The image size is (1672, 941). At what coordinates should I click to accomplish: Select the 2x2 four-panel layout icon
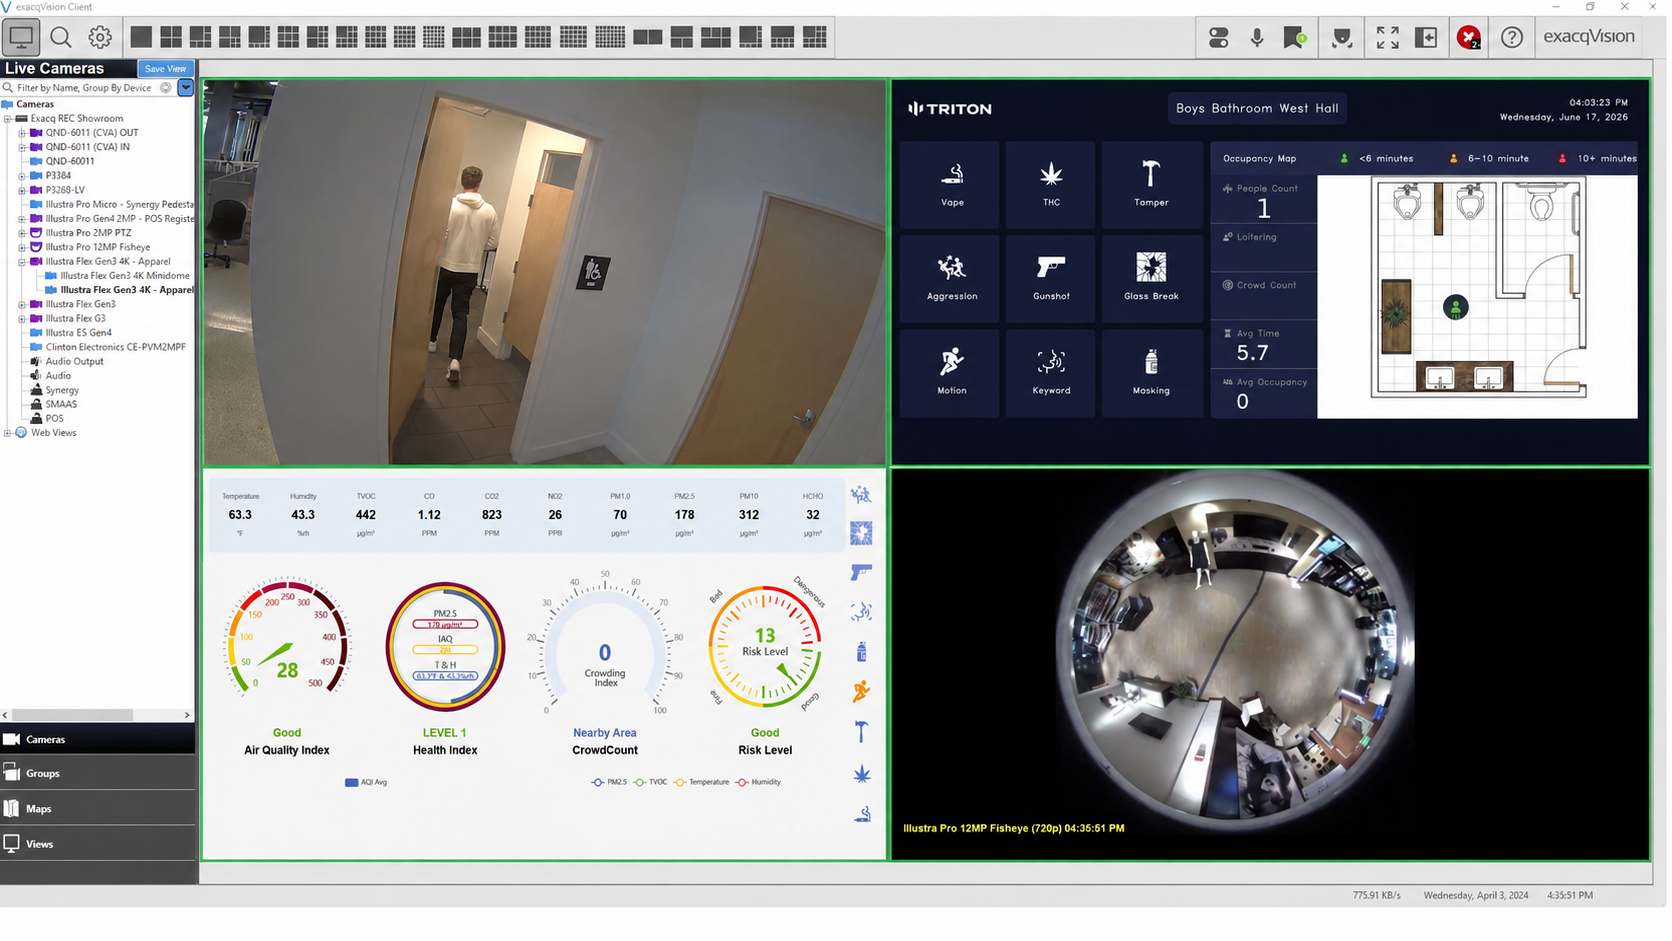[171, 38]
